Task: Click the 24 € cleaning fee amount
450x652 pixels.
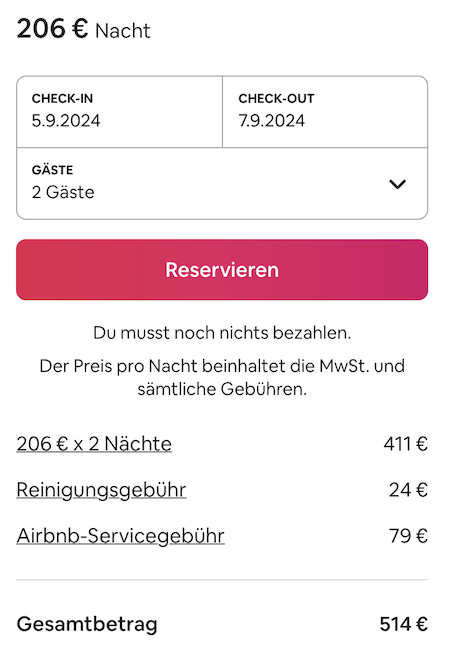Action: coord(408,490)
